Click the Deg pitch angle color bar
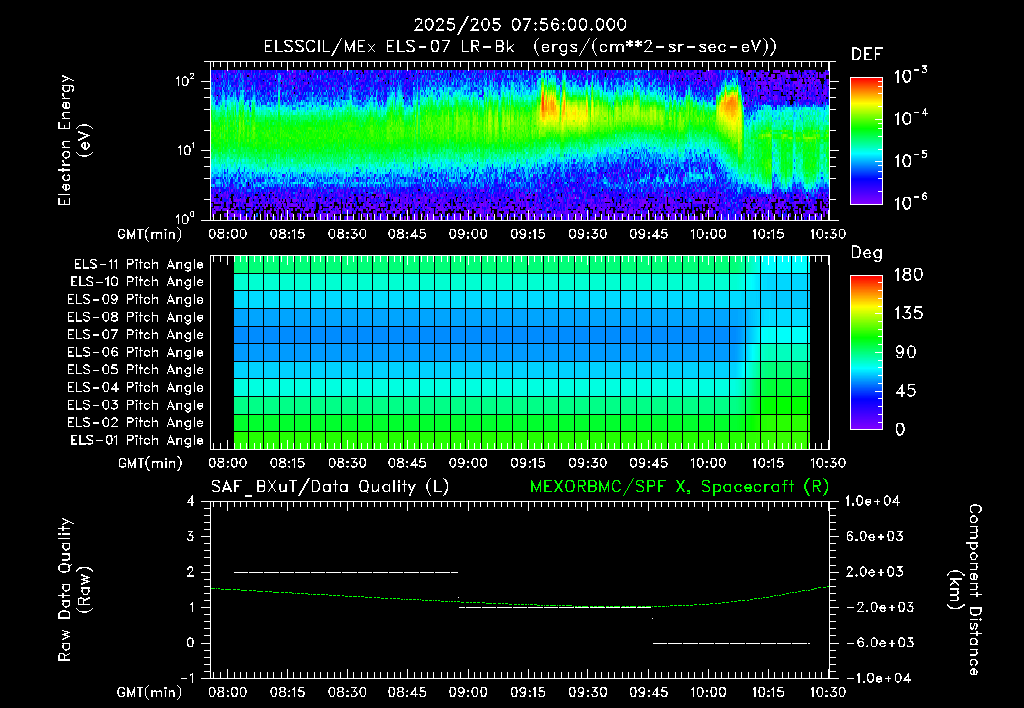Screen dimensions: 1024x708 coord(866,352)
